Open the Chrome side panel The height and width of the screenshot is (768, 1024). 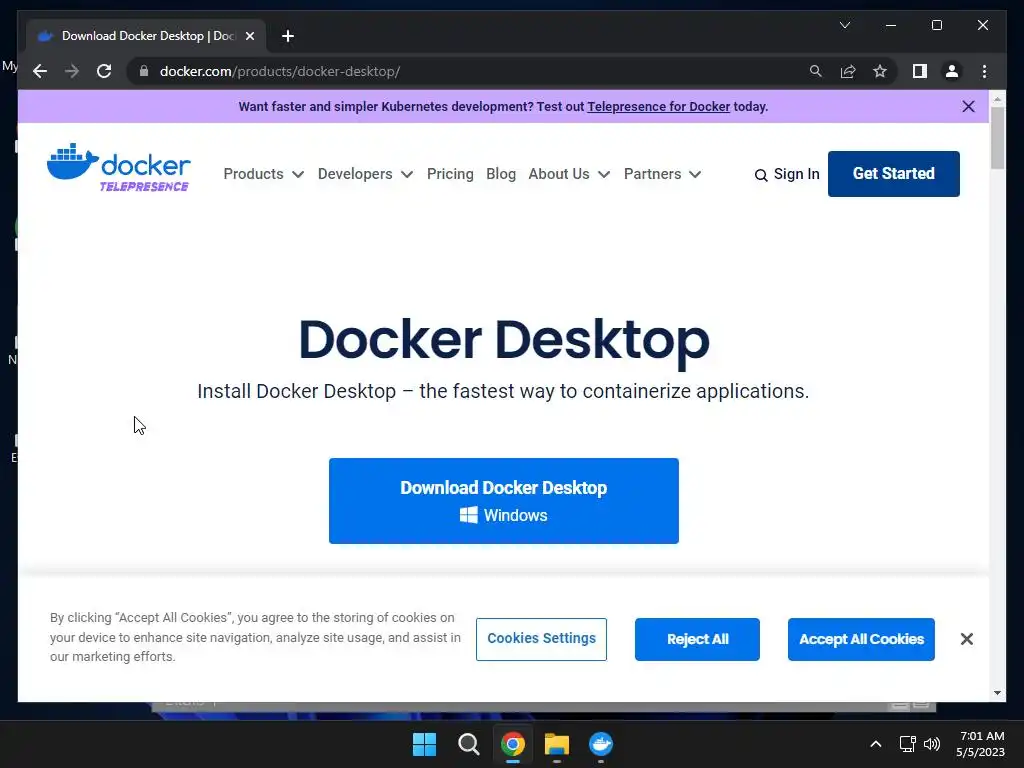[920, 71]
